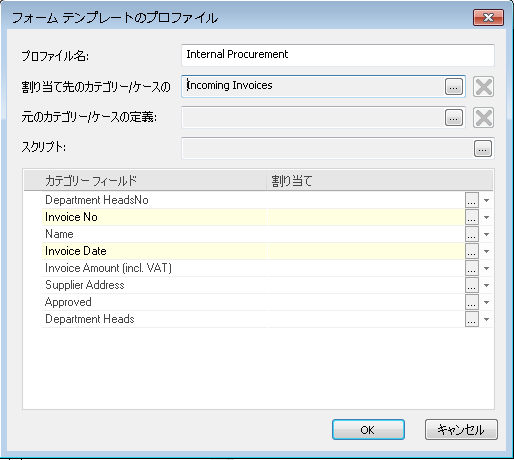Expand assignment dropdown for Department Heads

486,319
